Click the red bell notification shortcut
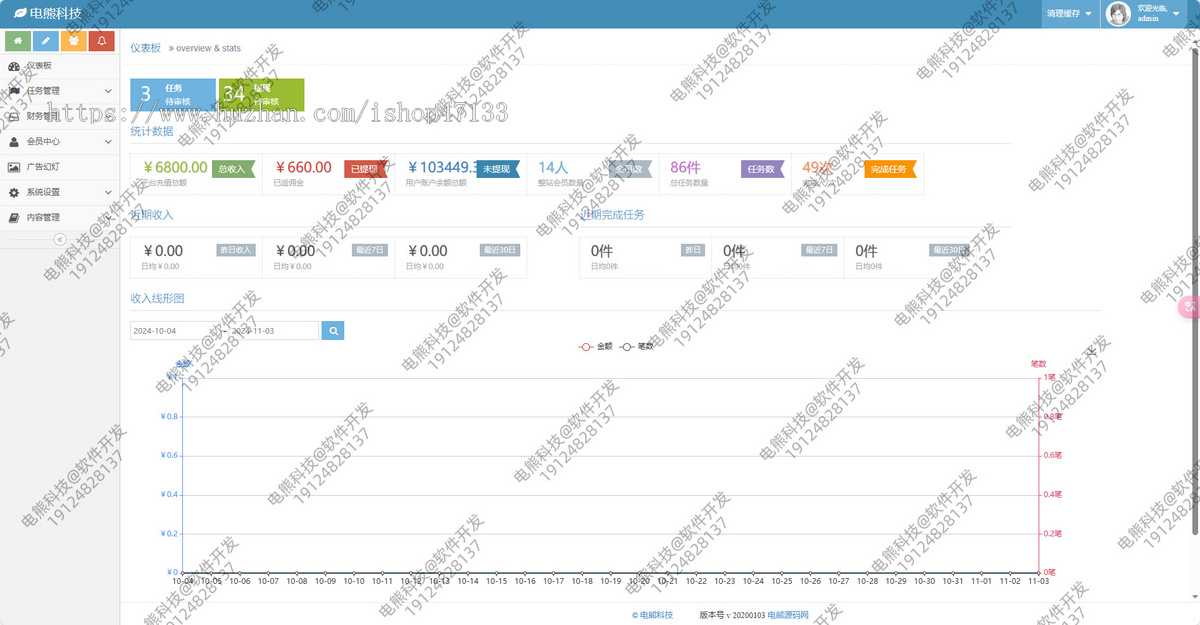The image size is (1200, 625). click(x=101, y=41)
